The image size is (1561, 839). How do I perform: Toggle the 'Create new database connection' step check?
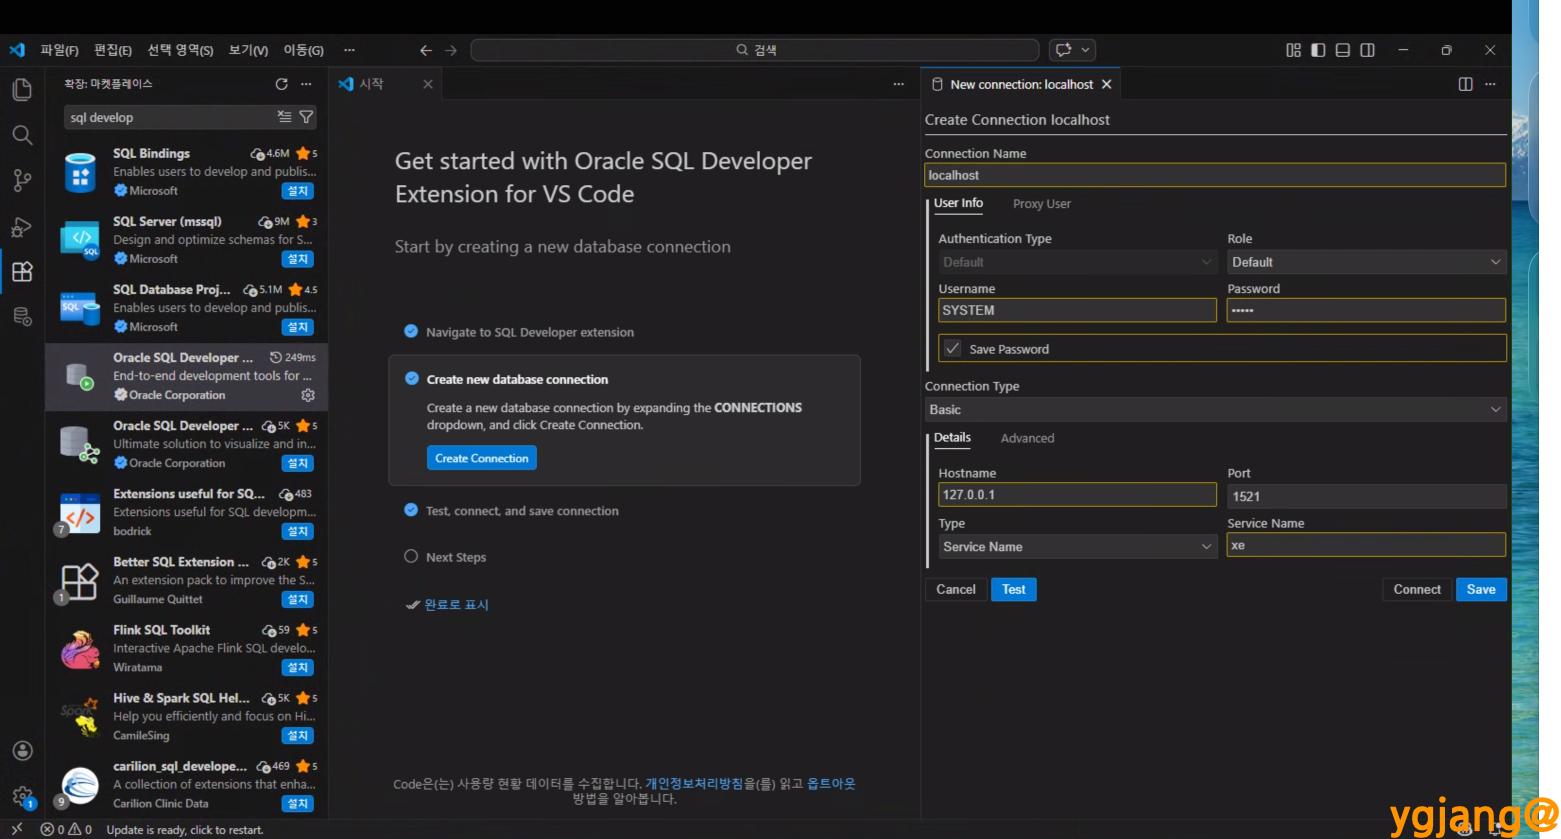click(x=411, y=378)
